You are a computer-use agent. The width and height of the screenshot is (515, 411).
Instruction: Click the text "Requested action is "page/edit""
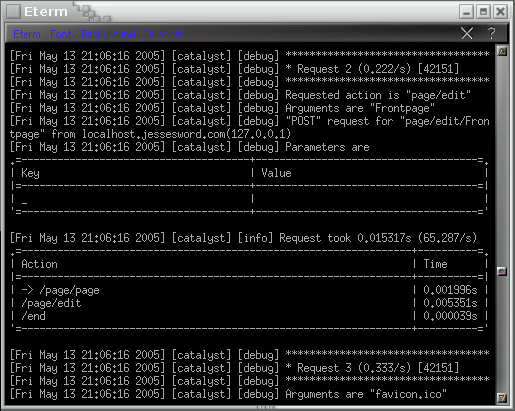coord(378,95)
